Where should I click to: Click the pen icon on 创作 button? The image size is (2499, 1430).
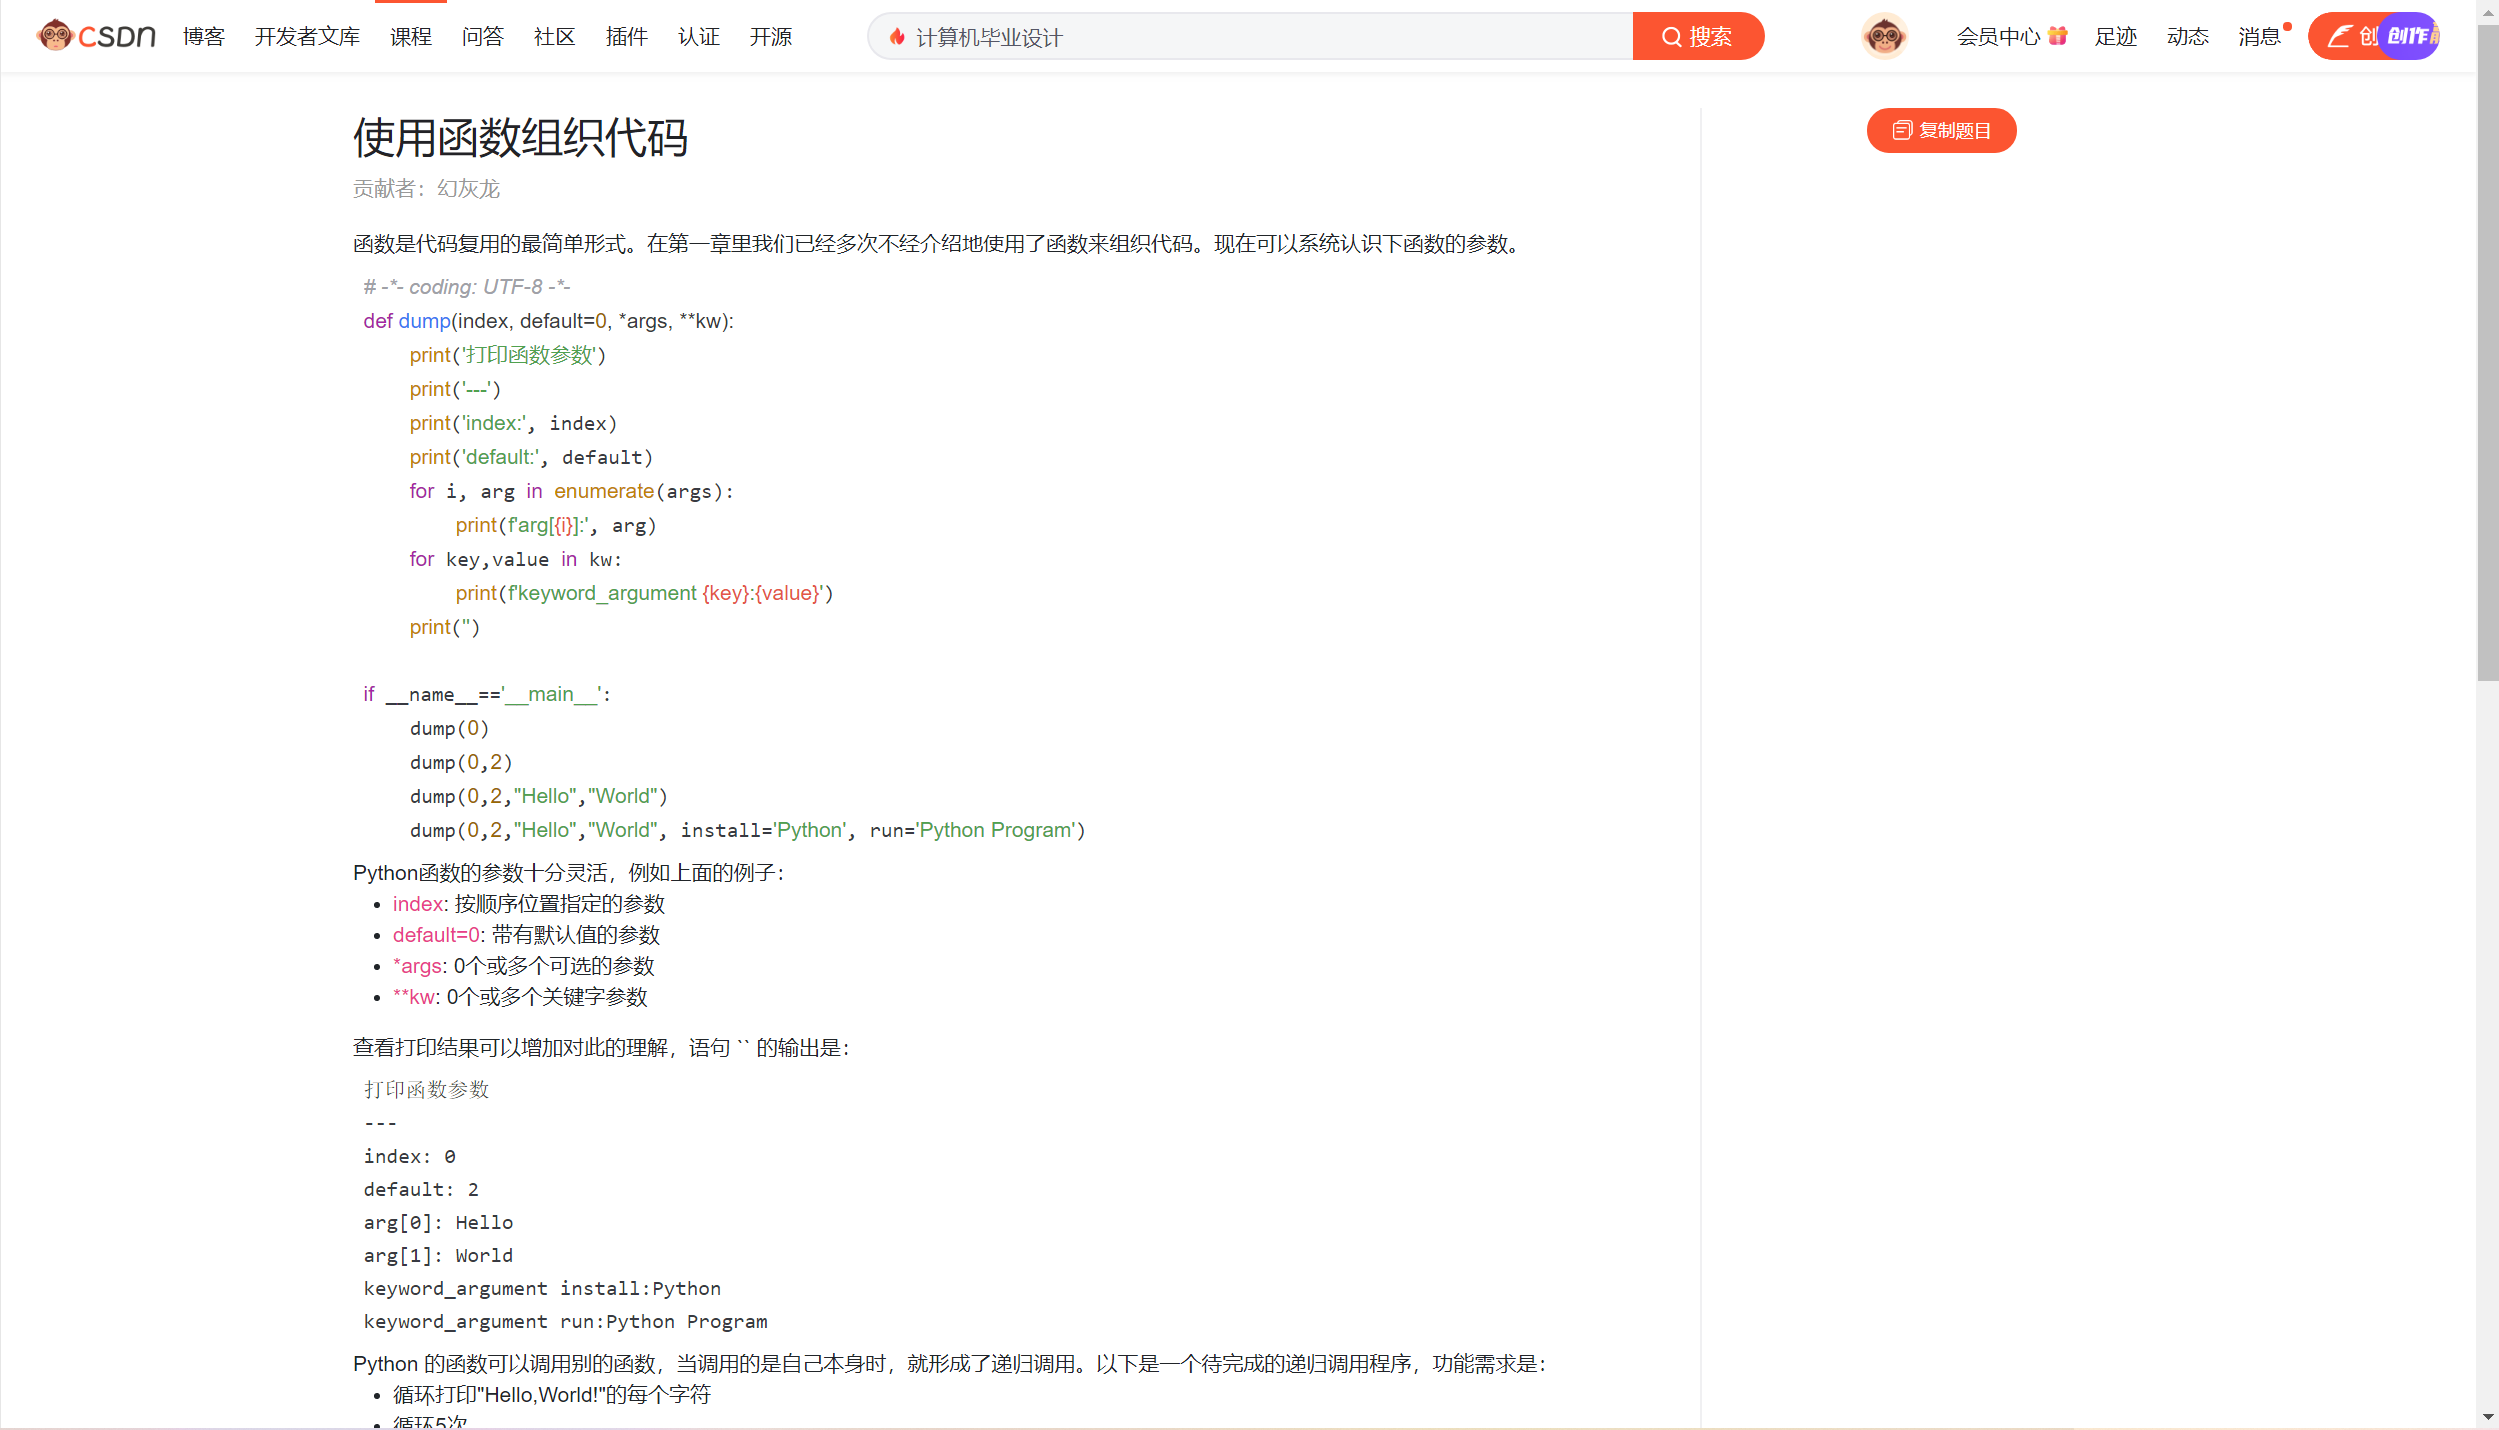[2339, 37]
